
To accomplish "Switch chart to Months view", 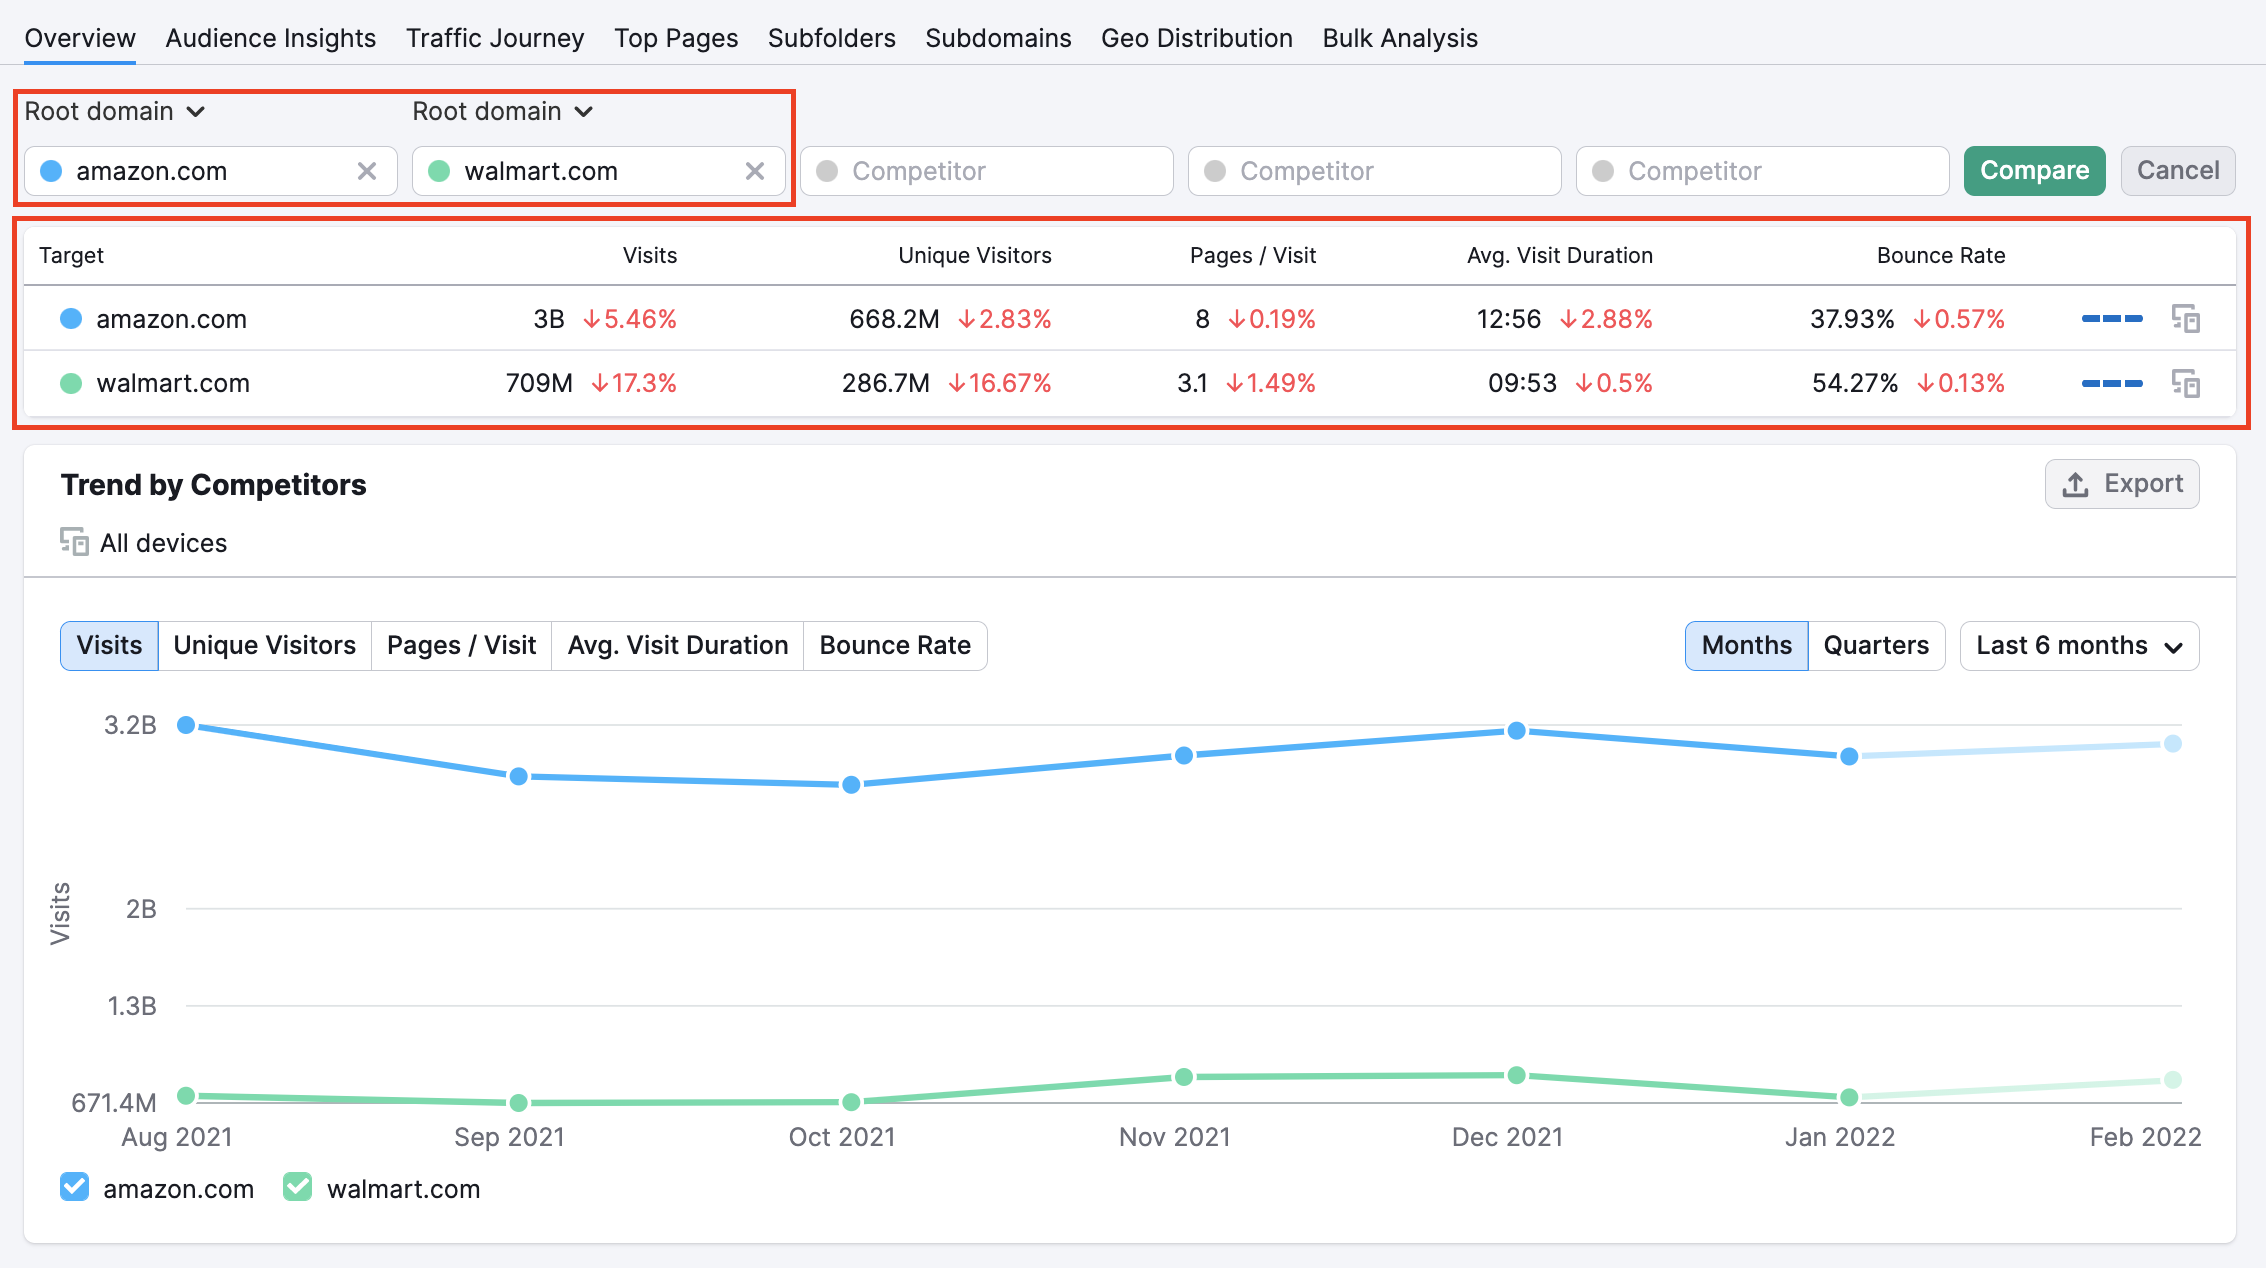I will click(x=1746, y=645).
